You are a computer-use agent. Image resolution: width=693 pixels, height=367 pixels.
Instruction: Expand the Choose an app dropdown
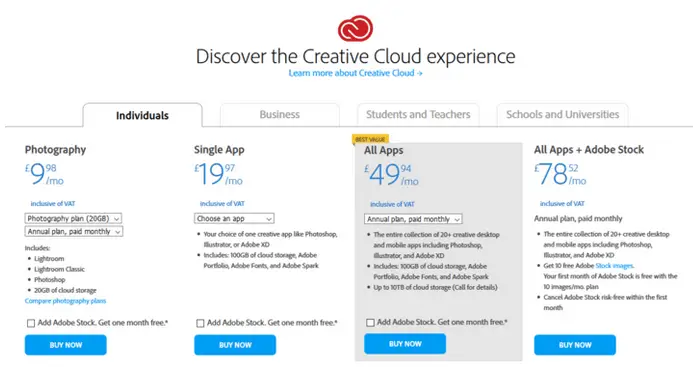pyautogui.click(x=234, y=218)
